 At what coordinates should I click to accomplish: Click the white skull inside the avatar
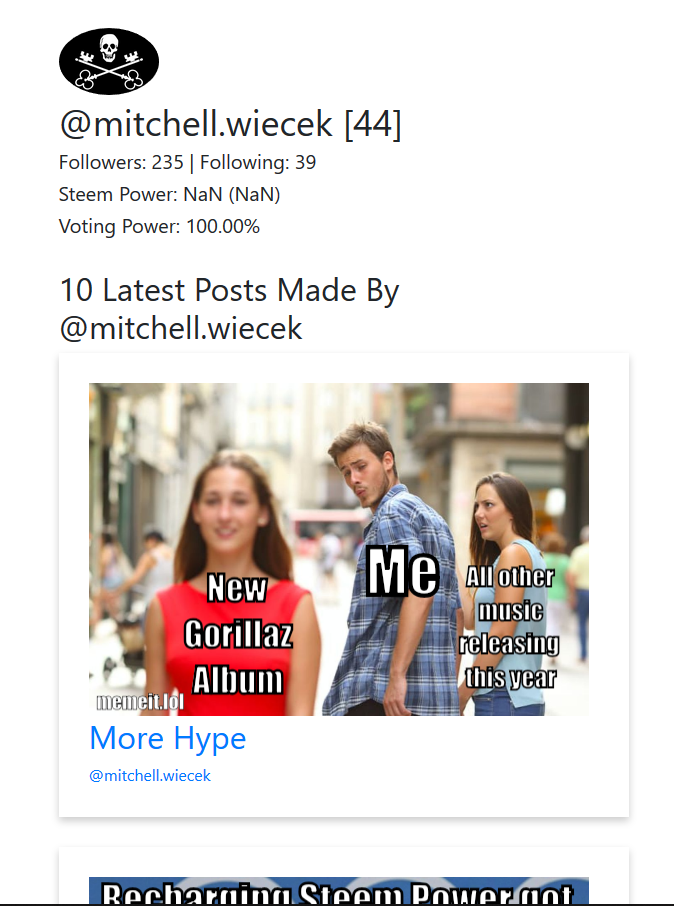tap(109, 47)
